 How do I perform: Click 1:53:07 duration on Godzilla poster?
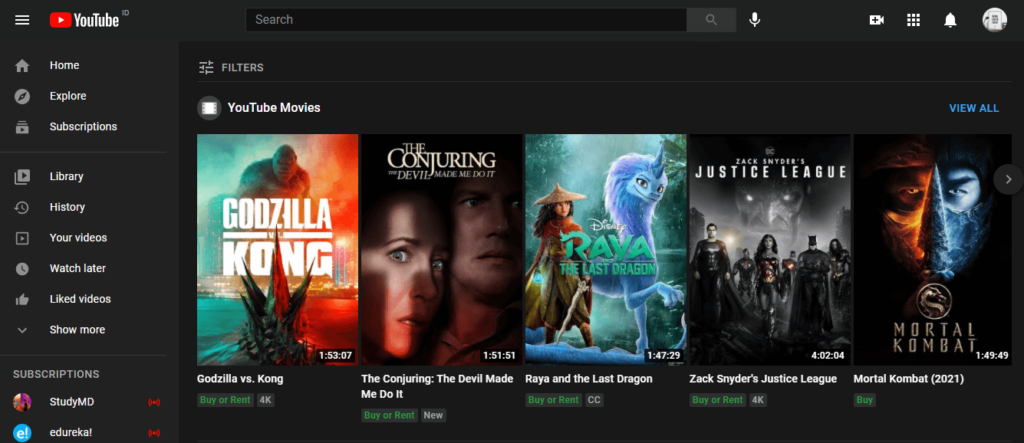[336, 355]
